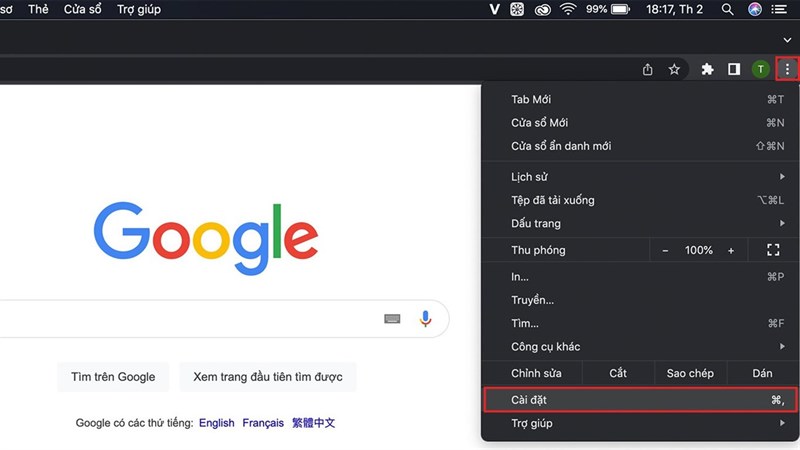
Task: Open Spotlight search magnifier in menu bar
Action: pos(728,9)
